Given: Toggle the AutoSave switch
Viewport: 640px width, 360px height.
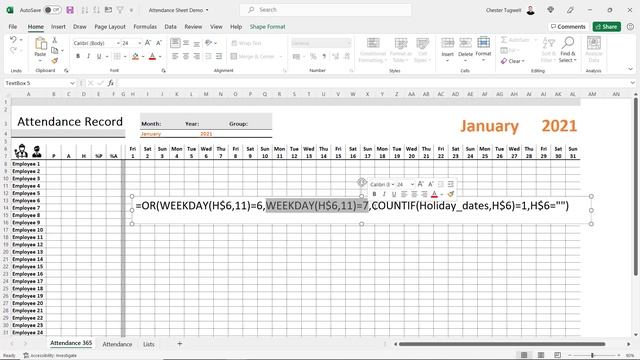Looking at the screenshot, I should (x=53, y=10).
